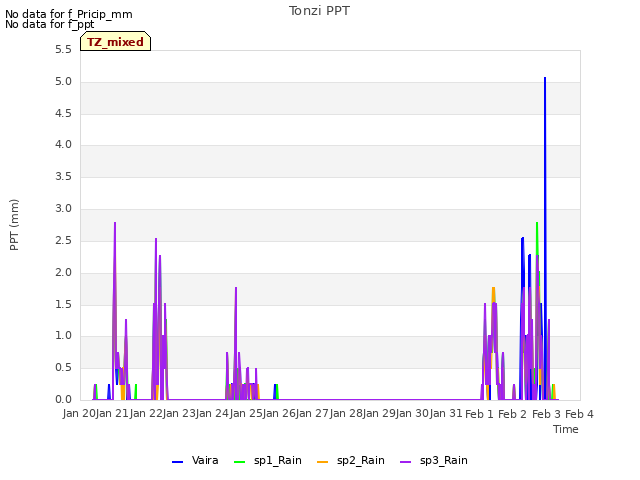
Task: Click the 0.0 y-axis tick value
Action: pyautogui.click(x=63, y=399)
